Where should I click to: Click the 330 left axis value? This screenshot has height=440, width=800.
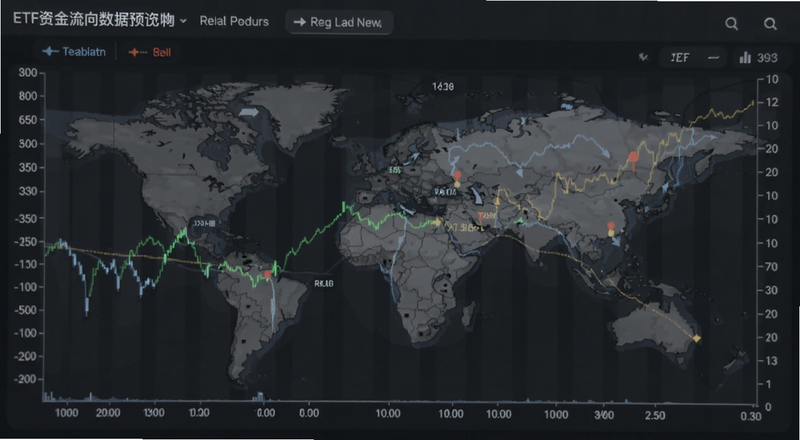(x=28, y=191)
